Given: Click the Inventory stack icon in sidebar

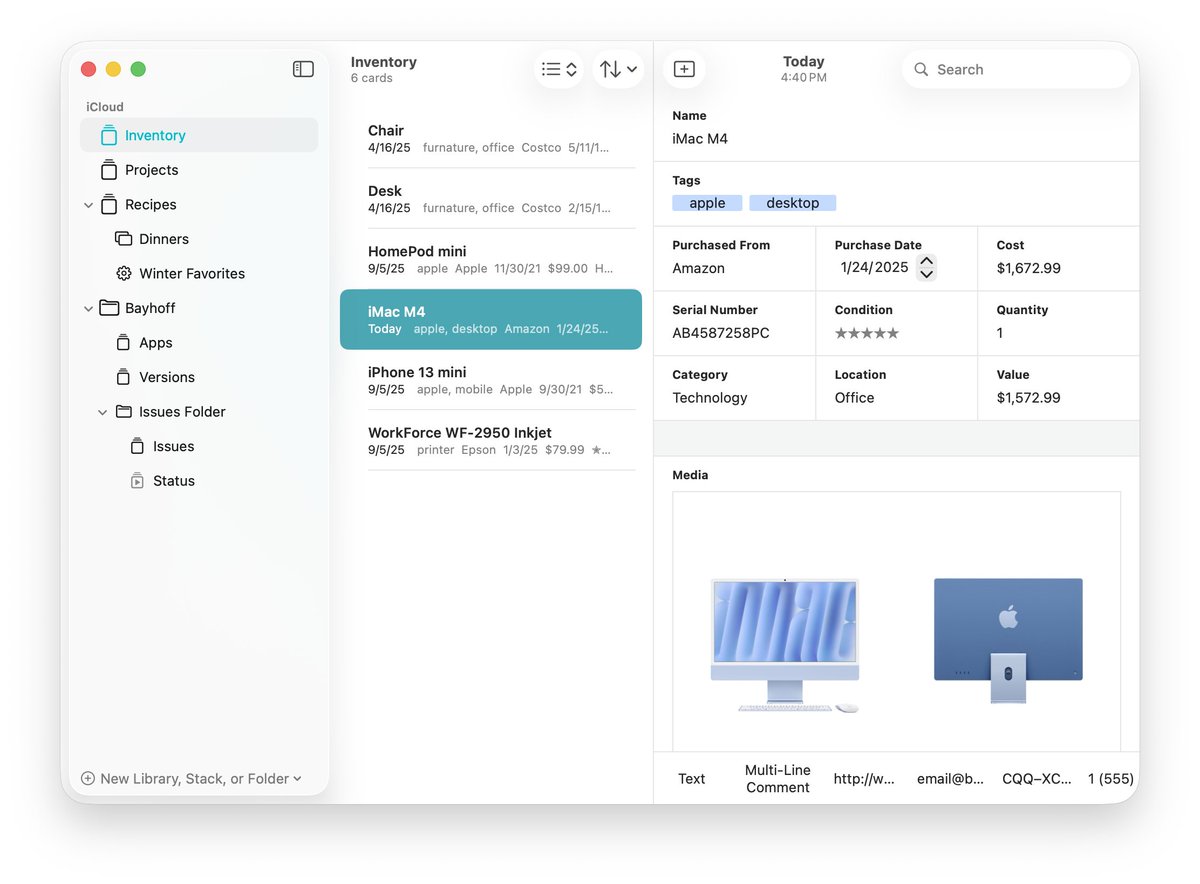Looking at the screenshot, I should pyautogui.click(x=109, y=136).
